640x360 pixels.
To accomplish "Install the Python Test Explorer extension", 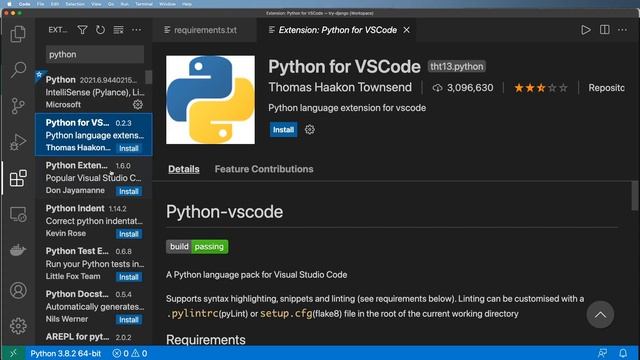I will [x=129, y=277].
